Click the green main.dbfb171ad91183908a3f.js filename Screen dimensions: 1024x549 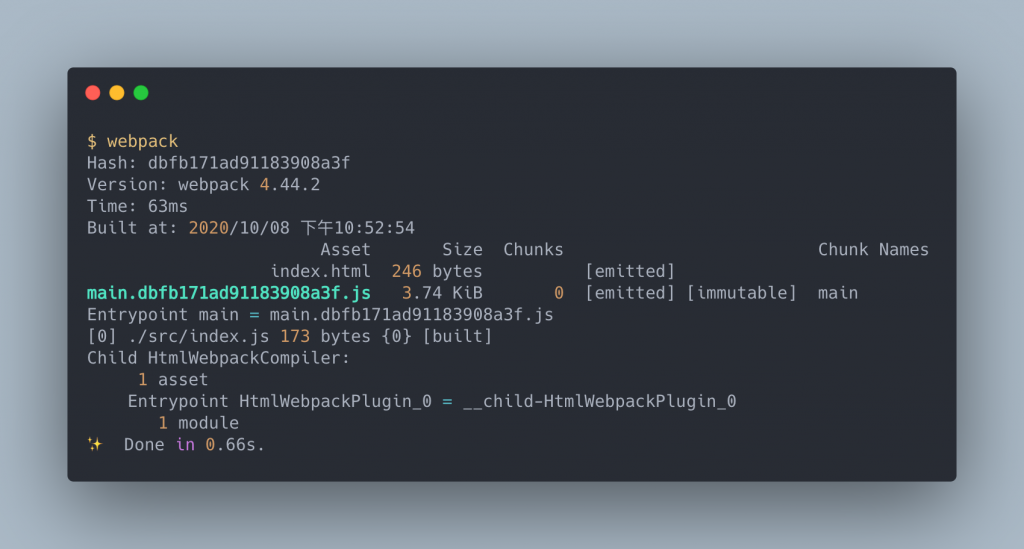pos(229,293)
